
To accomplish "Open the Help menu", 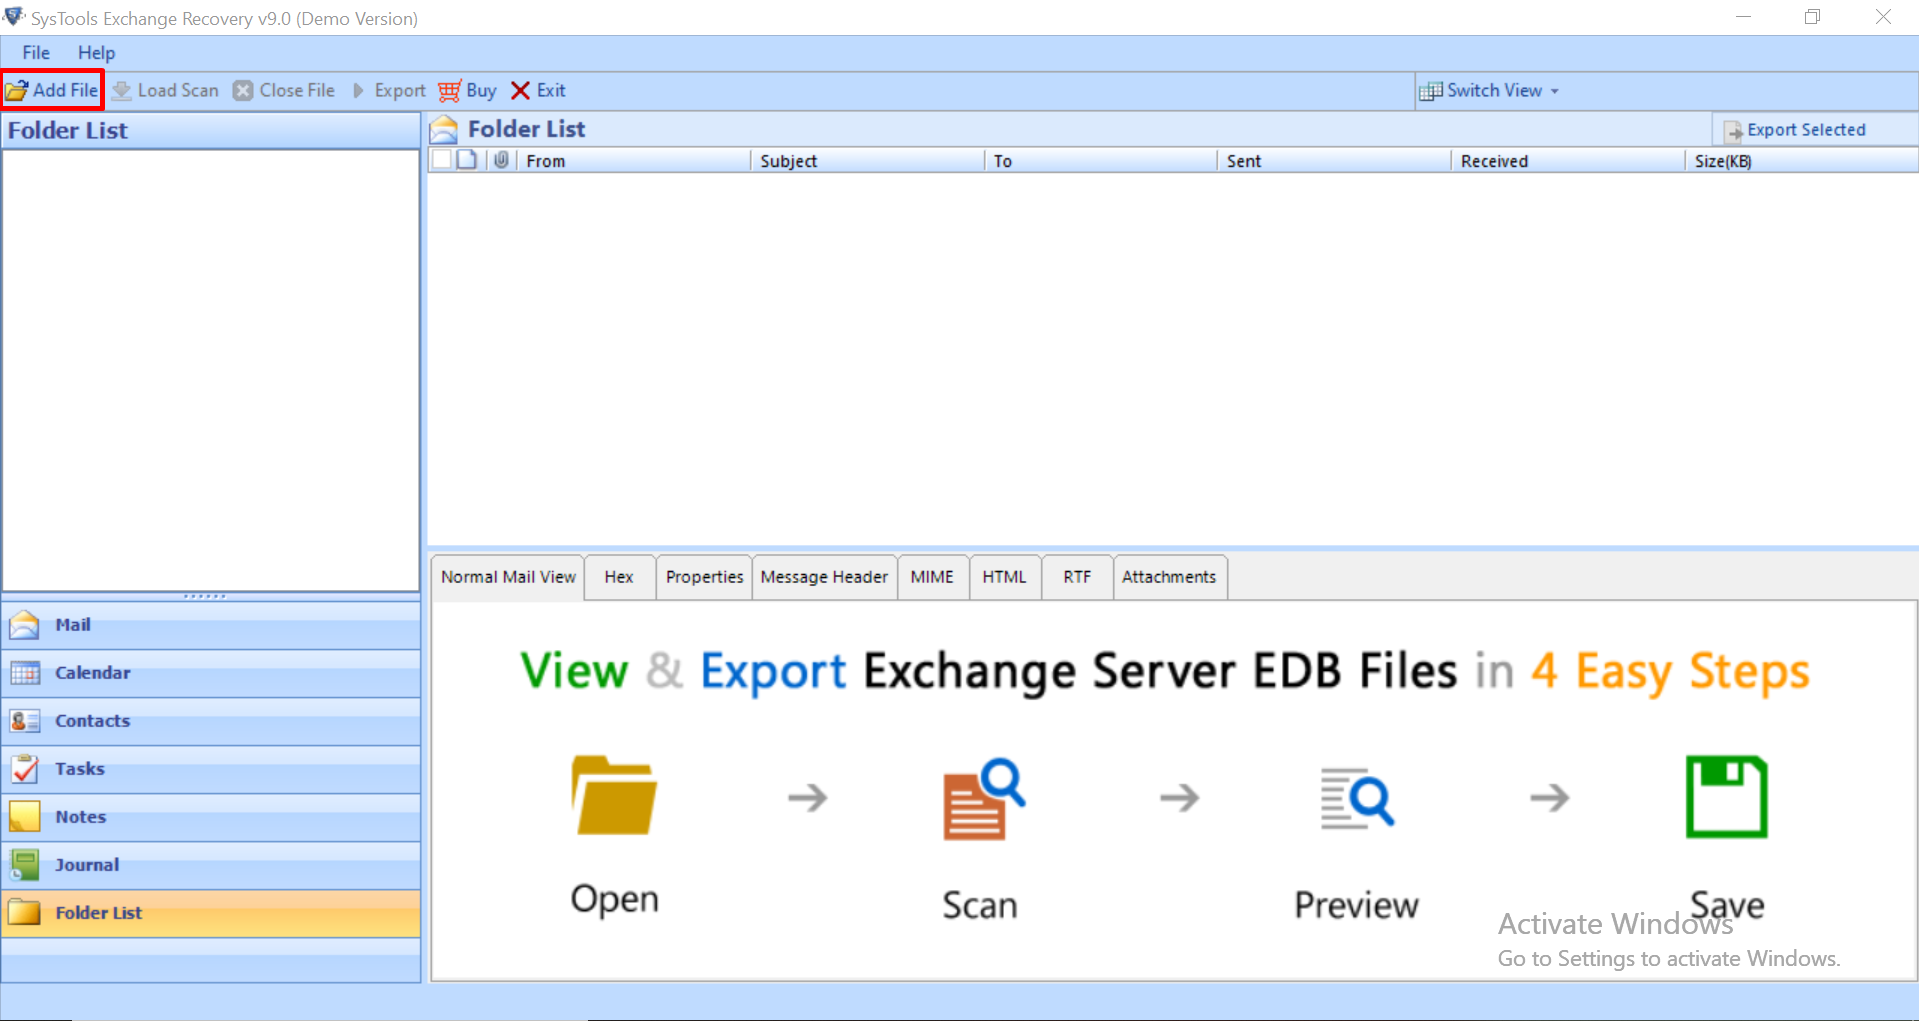I will (x=97, y=53).
